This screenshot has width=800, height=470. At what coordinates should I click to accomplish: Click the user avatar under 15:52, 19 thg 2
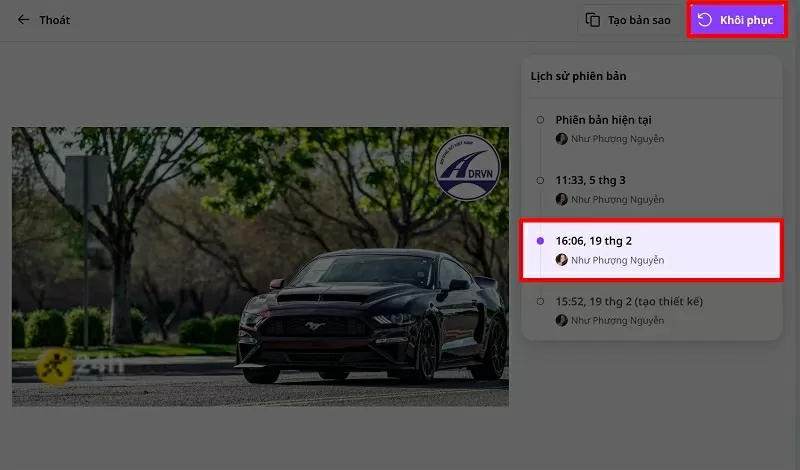562,320
